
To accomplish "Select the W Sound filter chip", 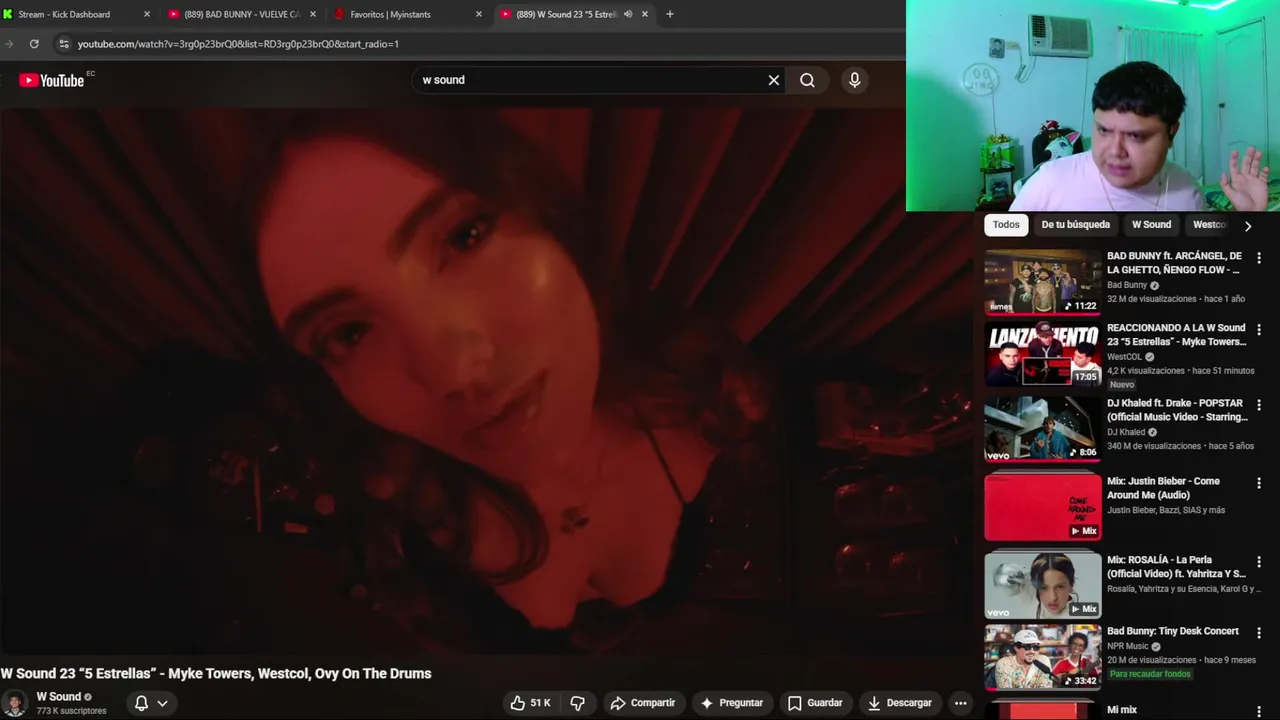I will click(1151, 225).
